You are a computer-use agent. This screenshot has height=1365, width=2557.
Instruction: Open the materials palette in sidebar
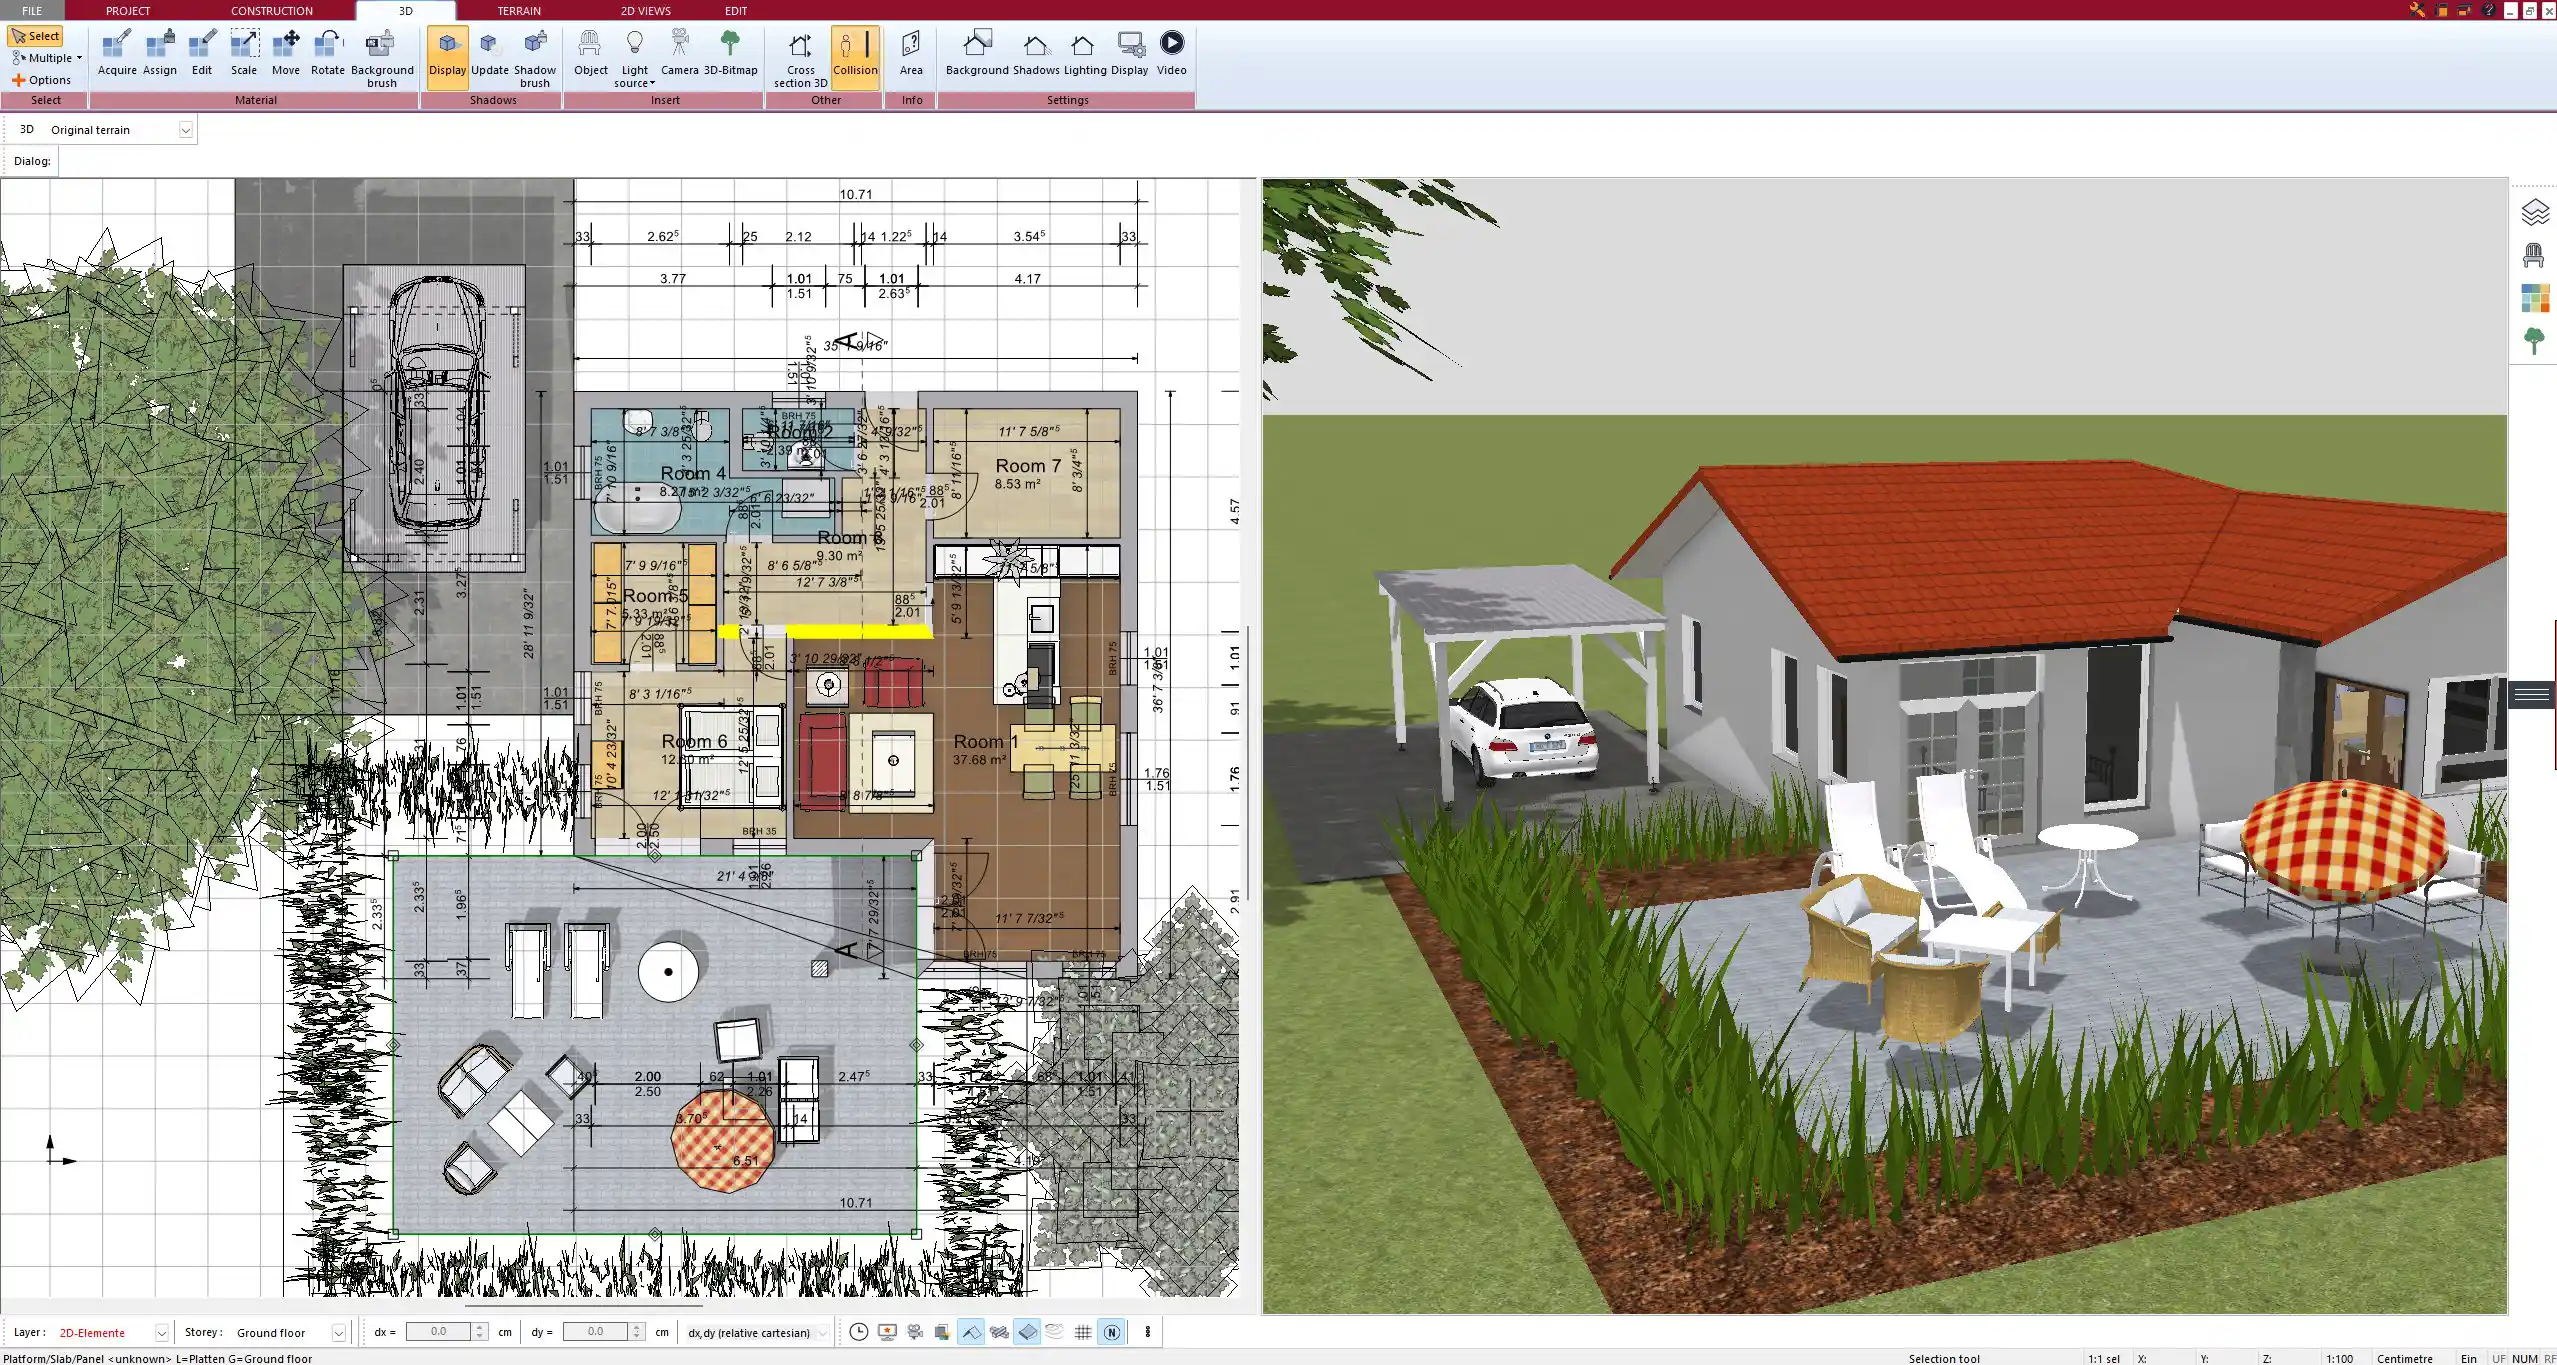pyautogui.click(x=2534, y=298)
